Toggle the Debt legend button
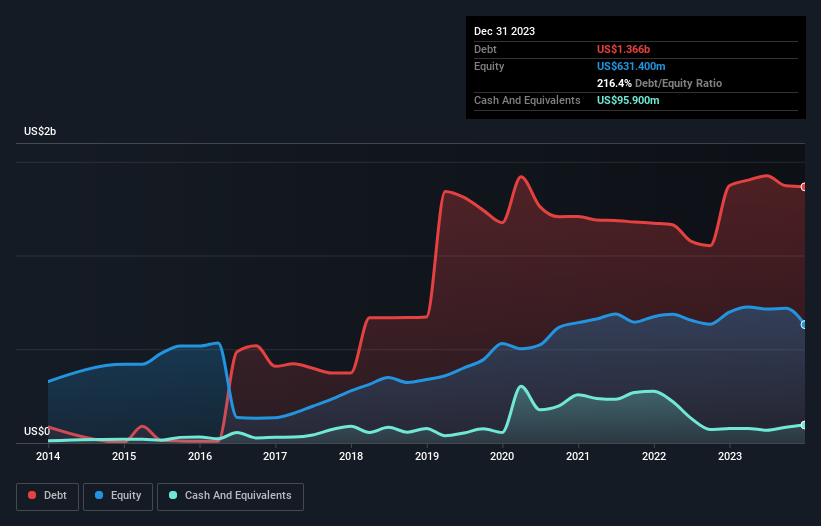 pos(48,496)
